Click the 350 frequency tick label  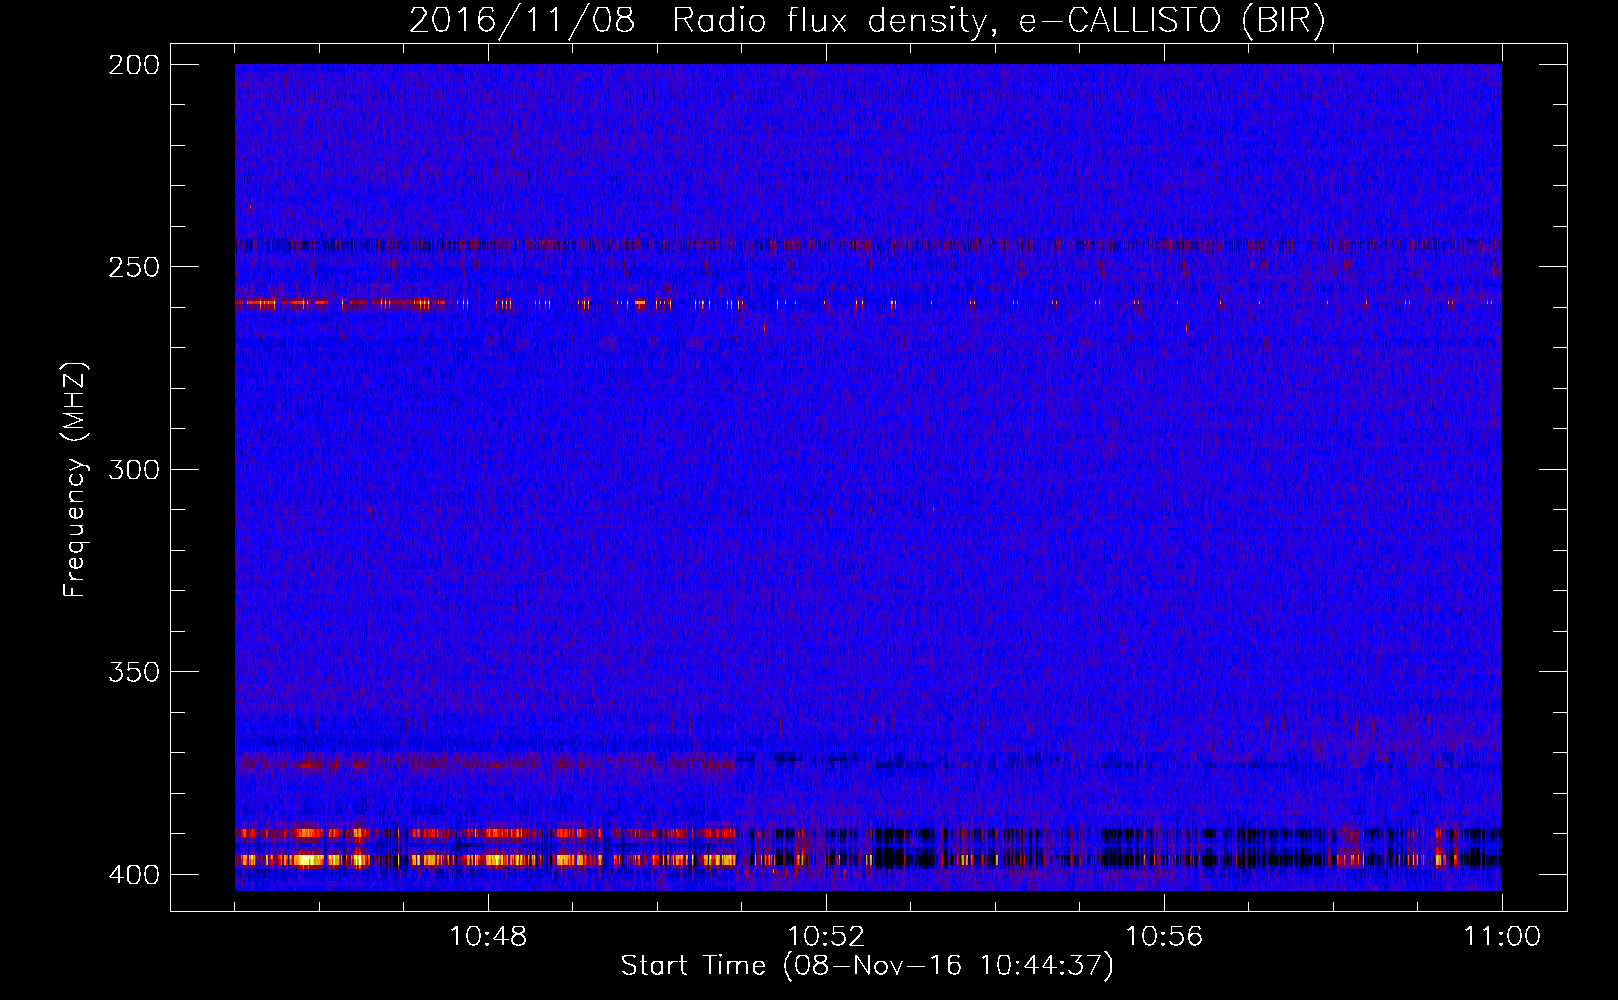(x=134, y=672)
